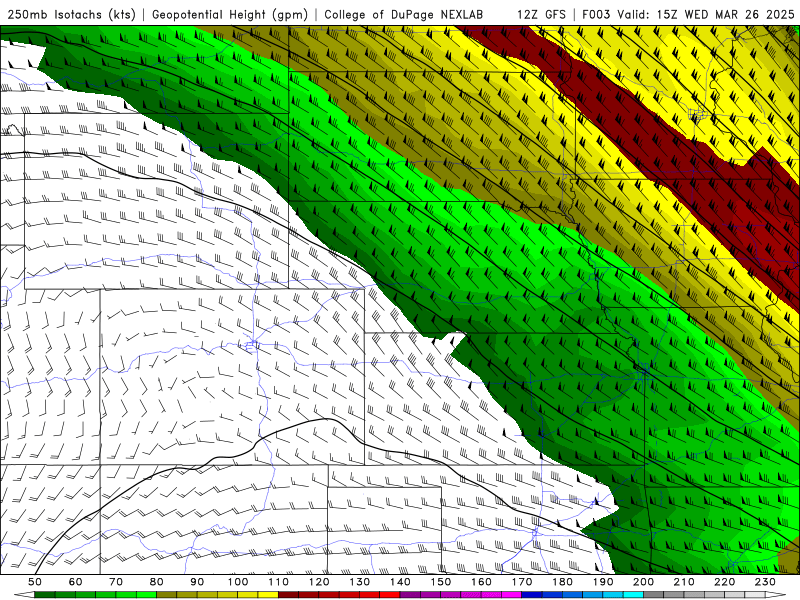The image size is (800, 600).
Task: Click the '12Z GFS' model run text
Action: tap(541, 15)
